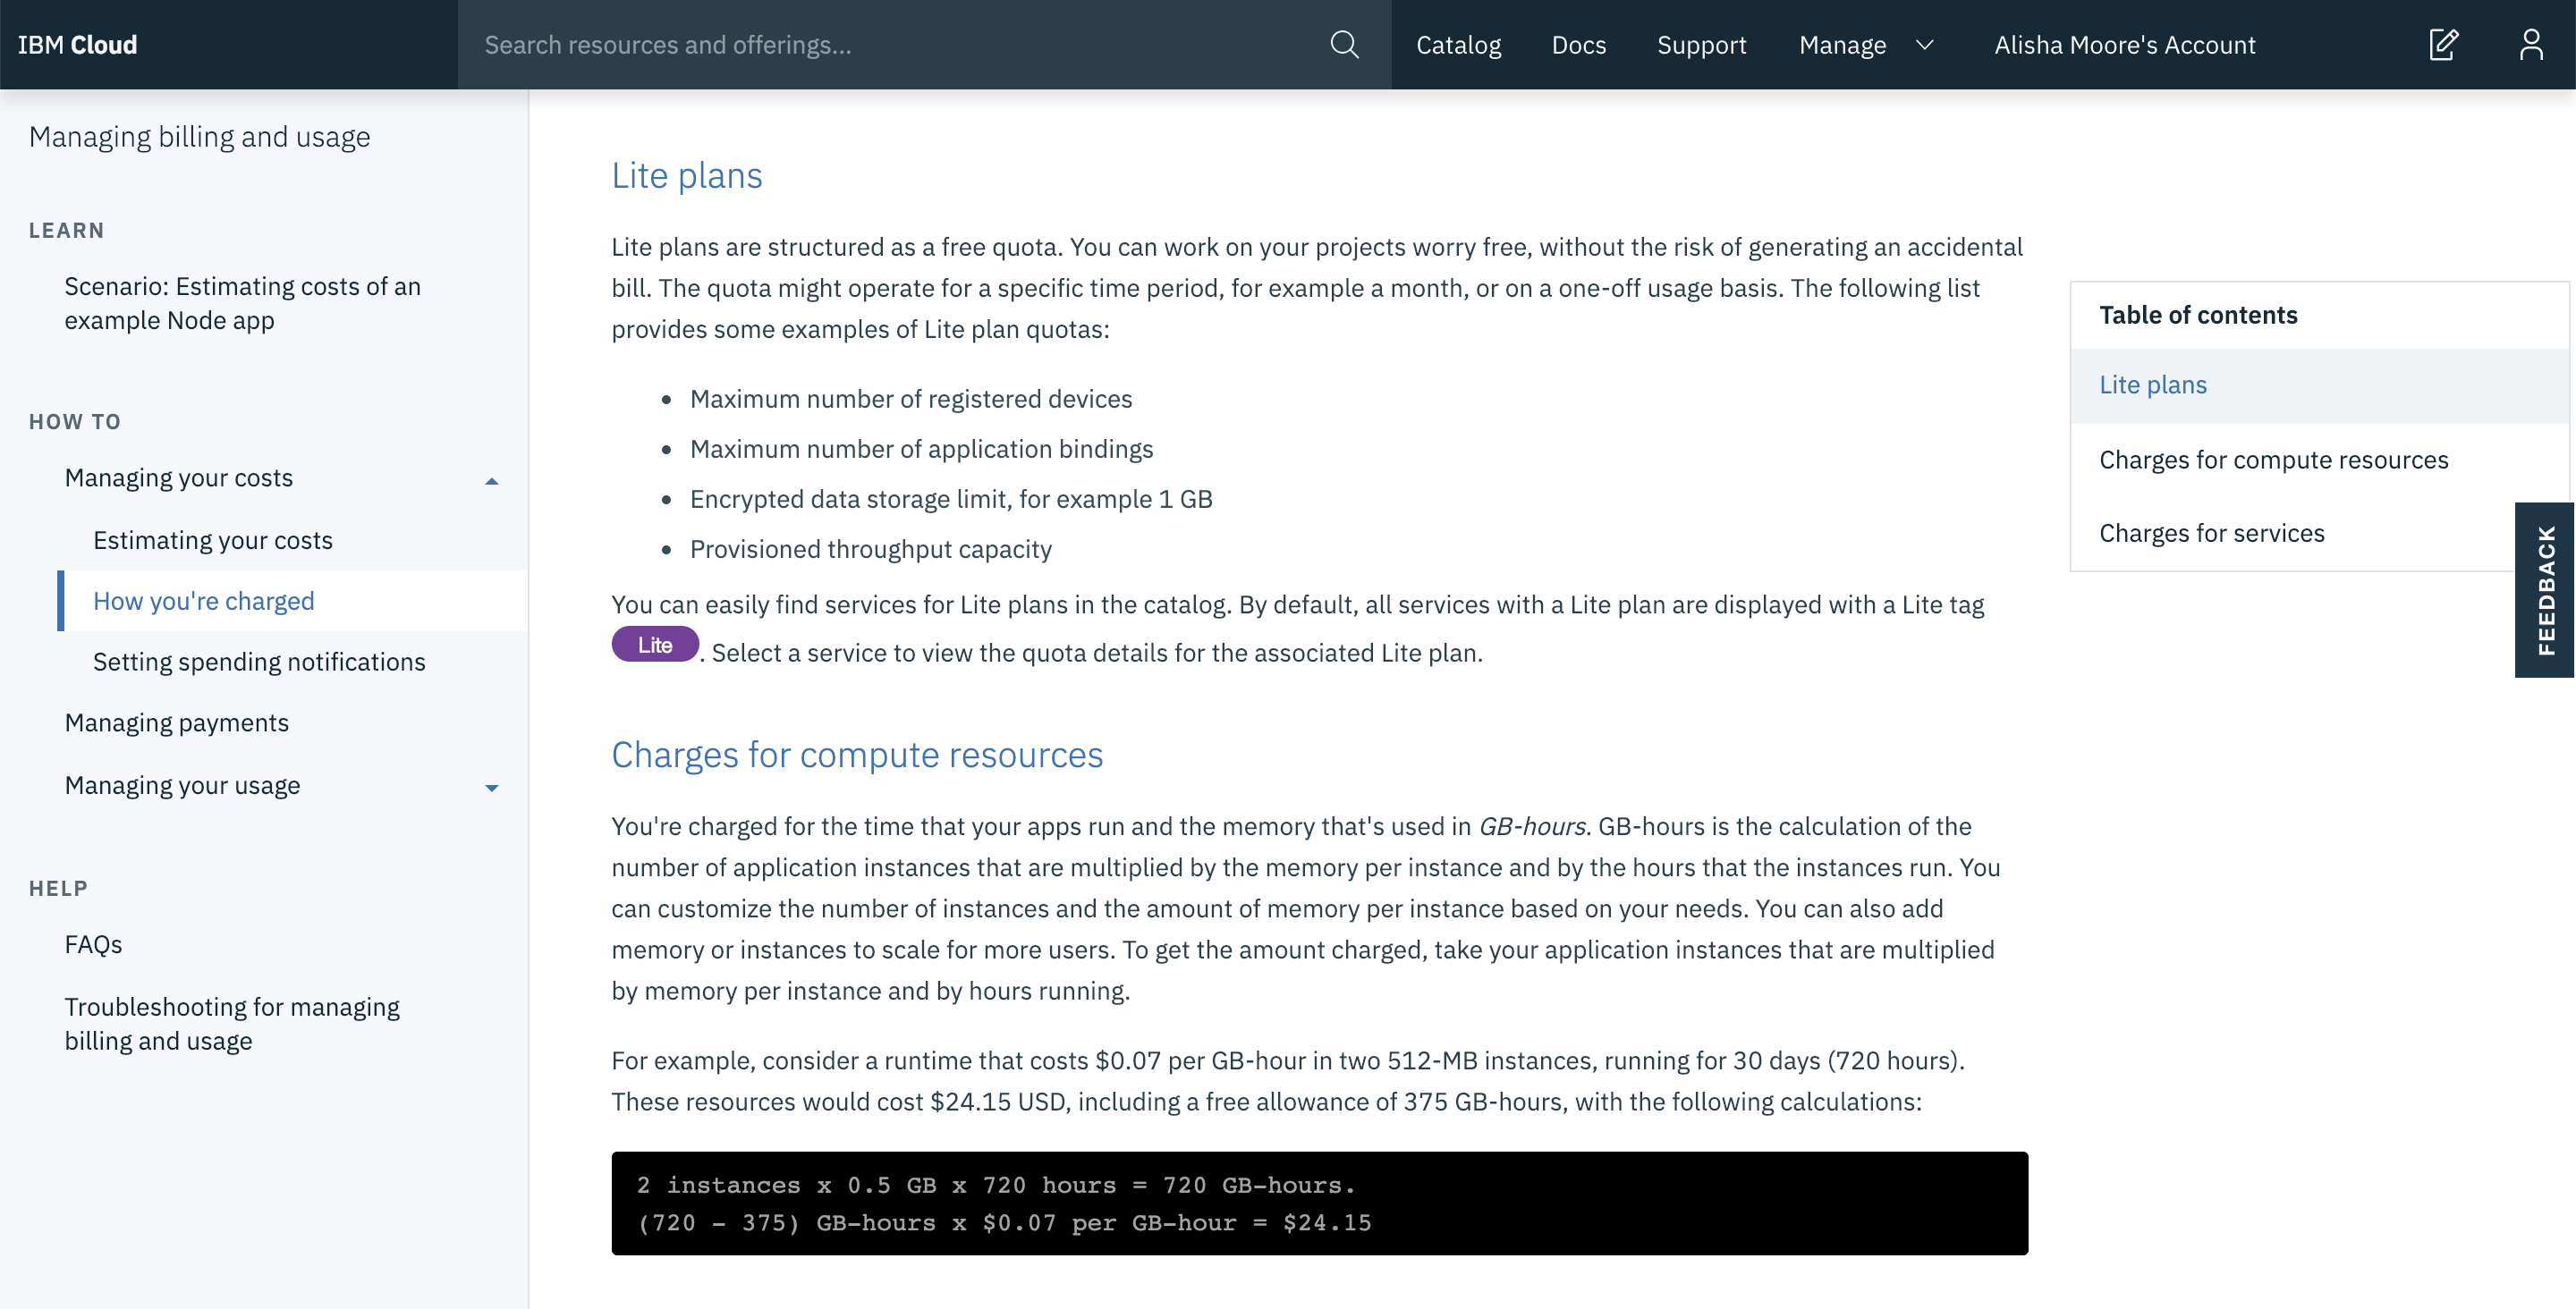
Task: Expand the Managing your usage section
Action: [491, 788]
